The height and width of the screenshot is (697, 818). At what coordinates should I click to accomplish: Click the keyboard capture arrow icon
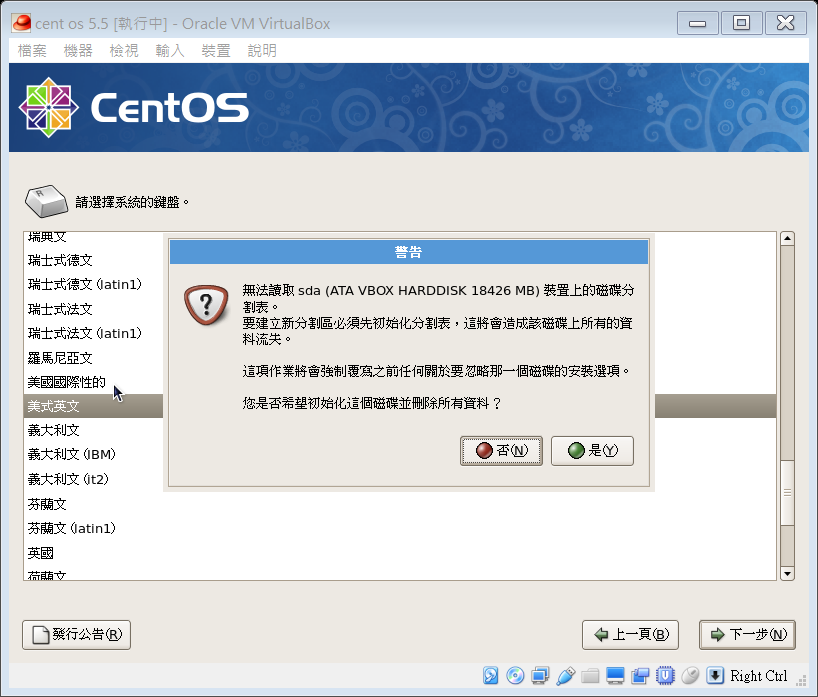715,675
